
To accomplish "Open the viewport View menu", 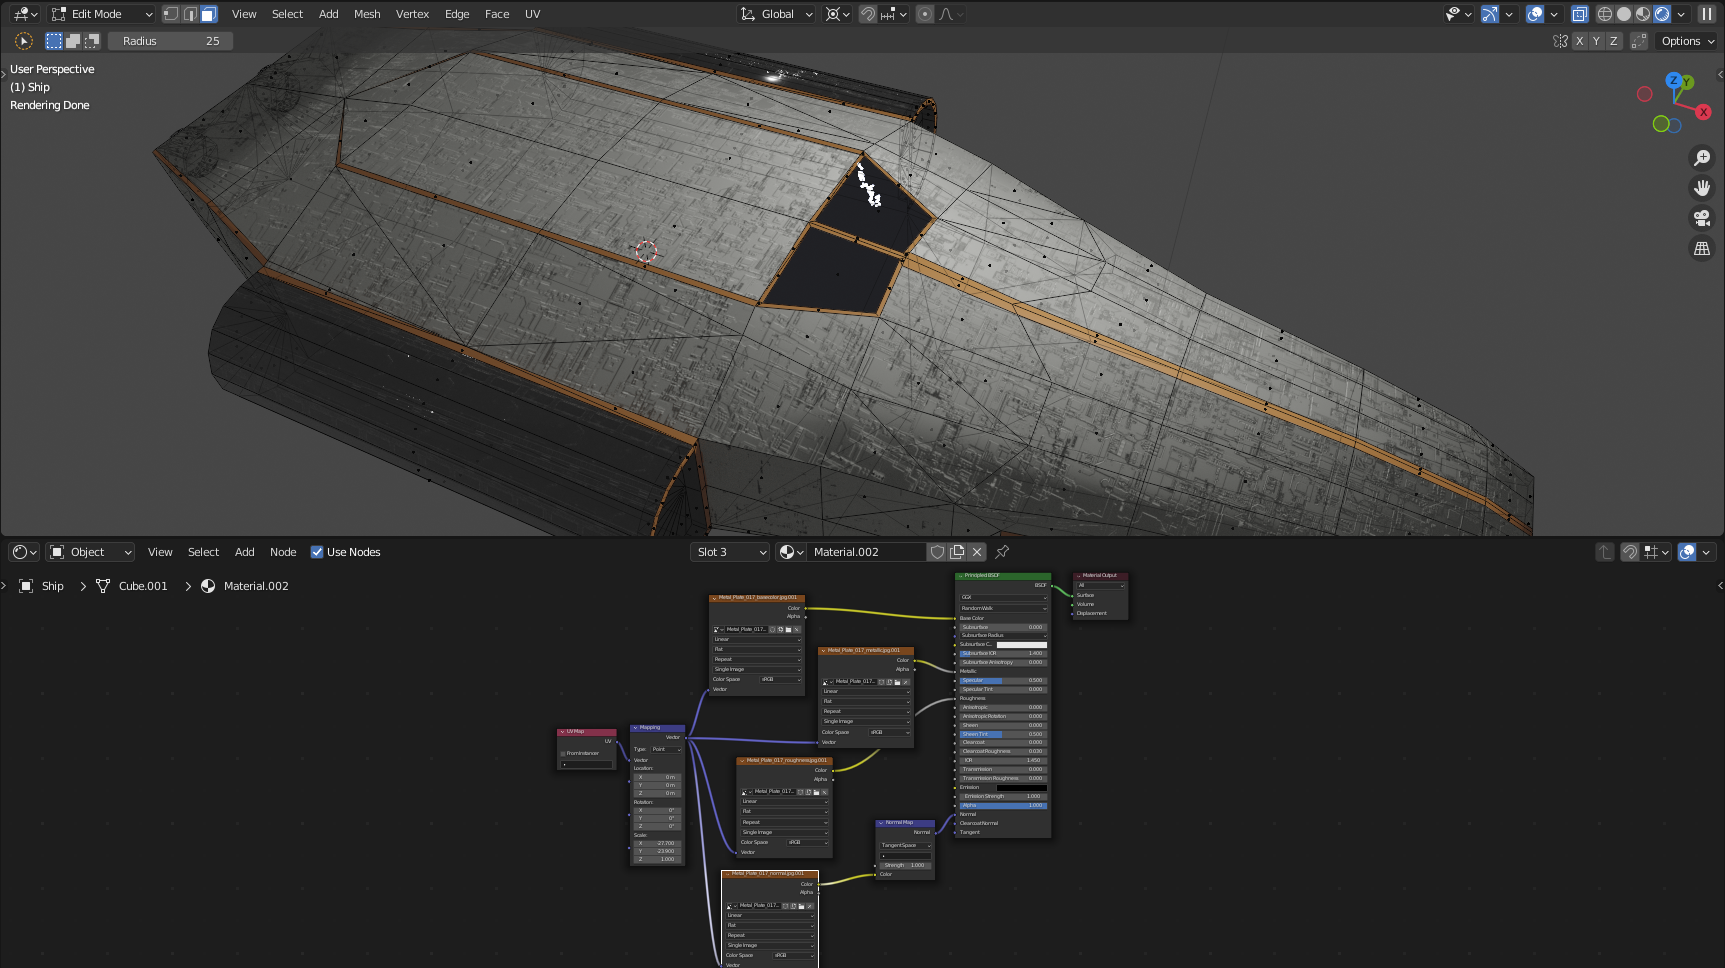I will tap(244, 14).
